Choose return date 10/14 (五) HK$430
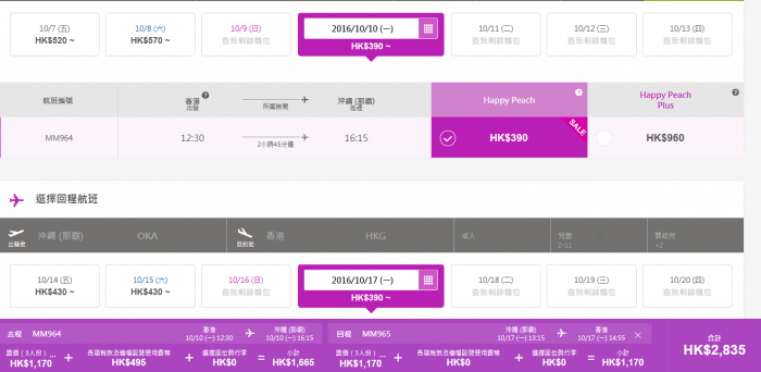Viewport: 761px width, 372px height. click(55, 286)
